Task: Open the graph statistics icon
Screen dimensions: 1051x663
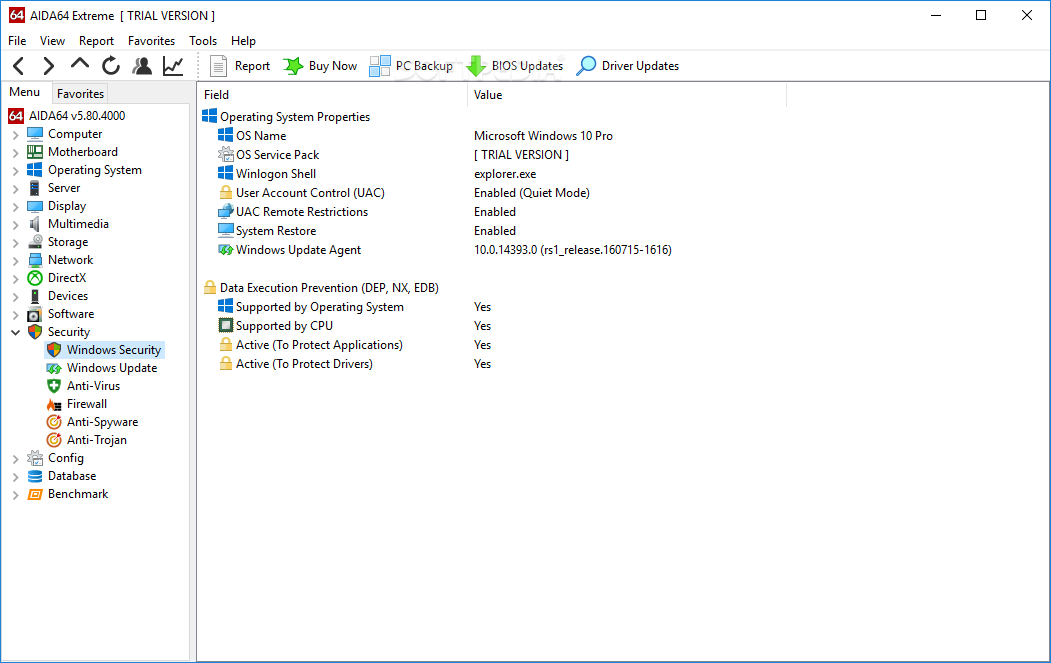Action: (173, 66)
